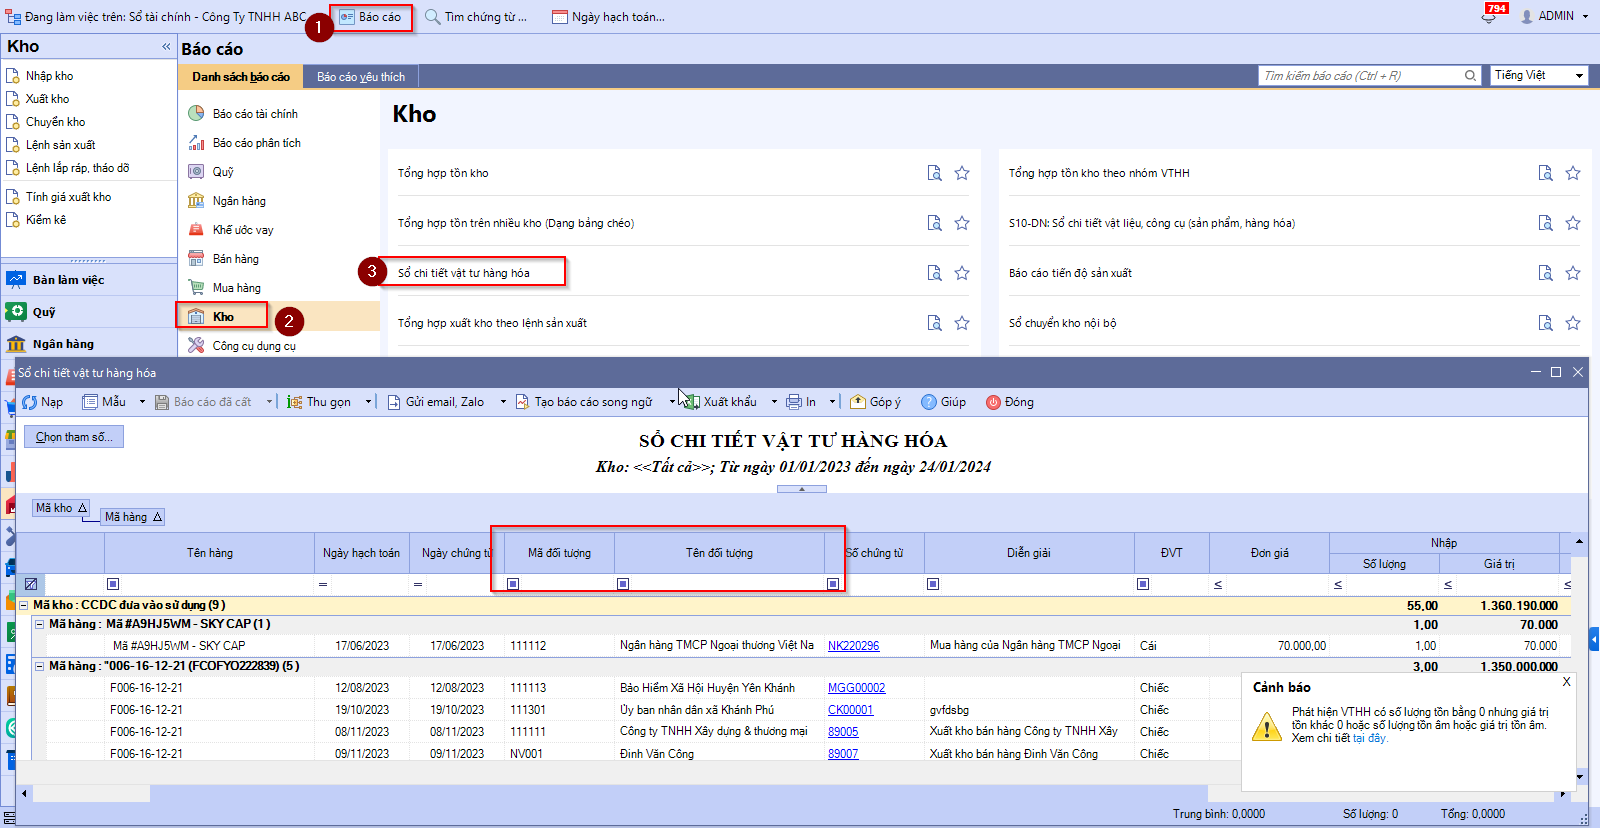Collapse Mã hàng 006-16-12-21 group
Screen dimensions: 1600x828
point(40,666)
